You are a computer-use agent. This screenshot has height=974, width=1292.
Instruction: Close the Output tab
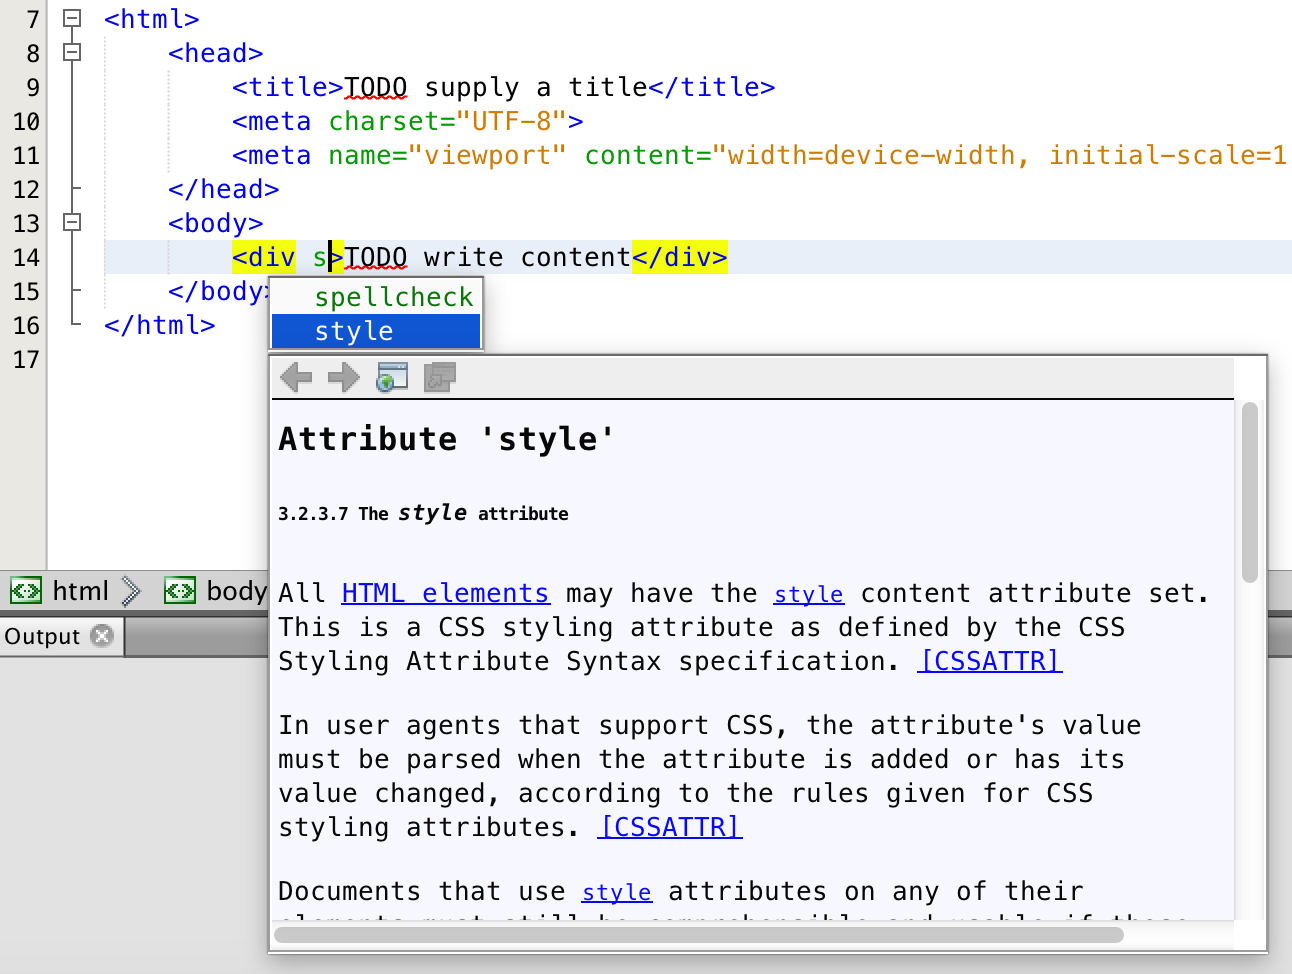pyautogui.click(x=102, y=635)
